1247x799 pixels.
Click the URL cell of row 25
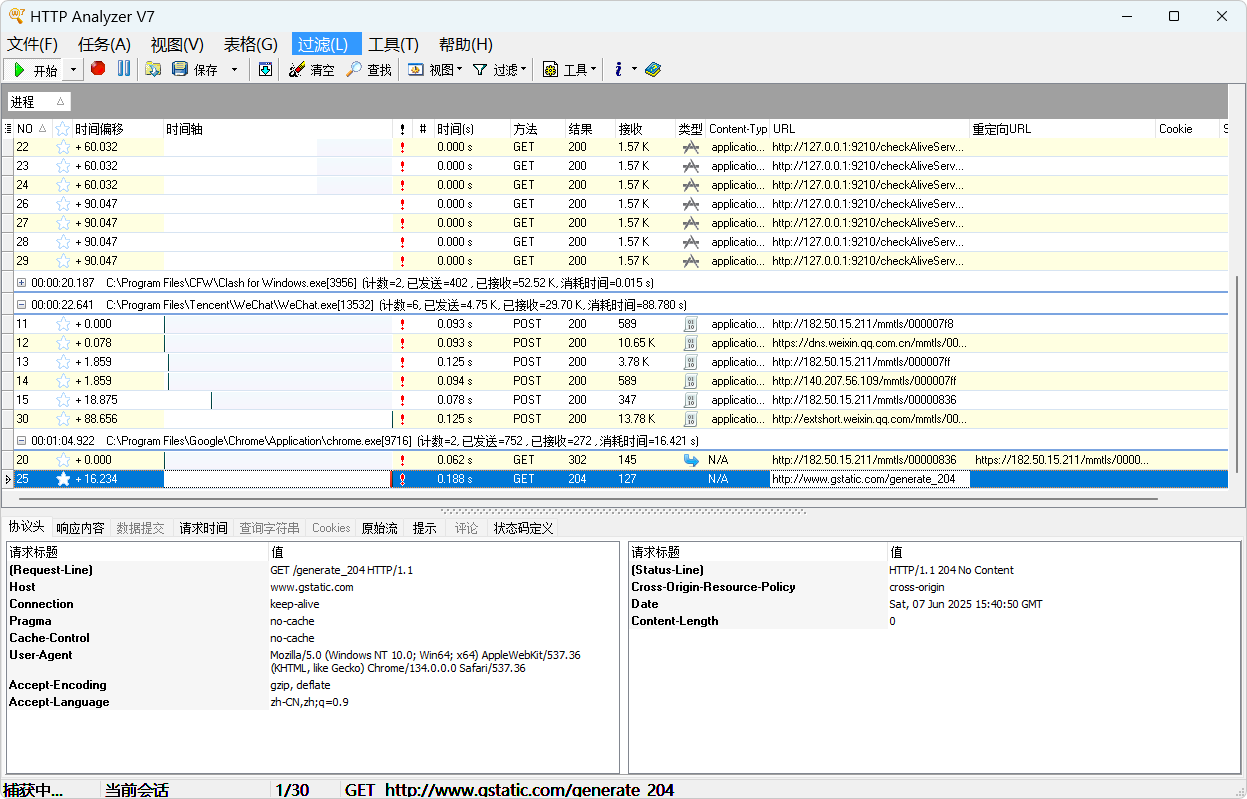[869, 479]
